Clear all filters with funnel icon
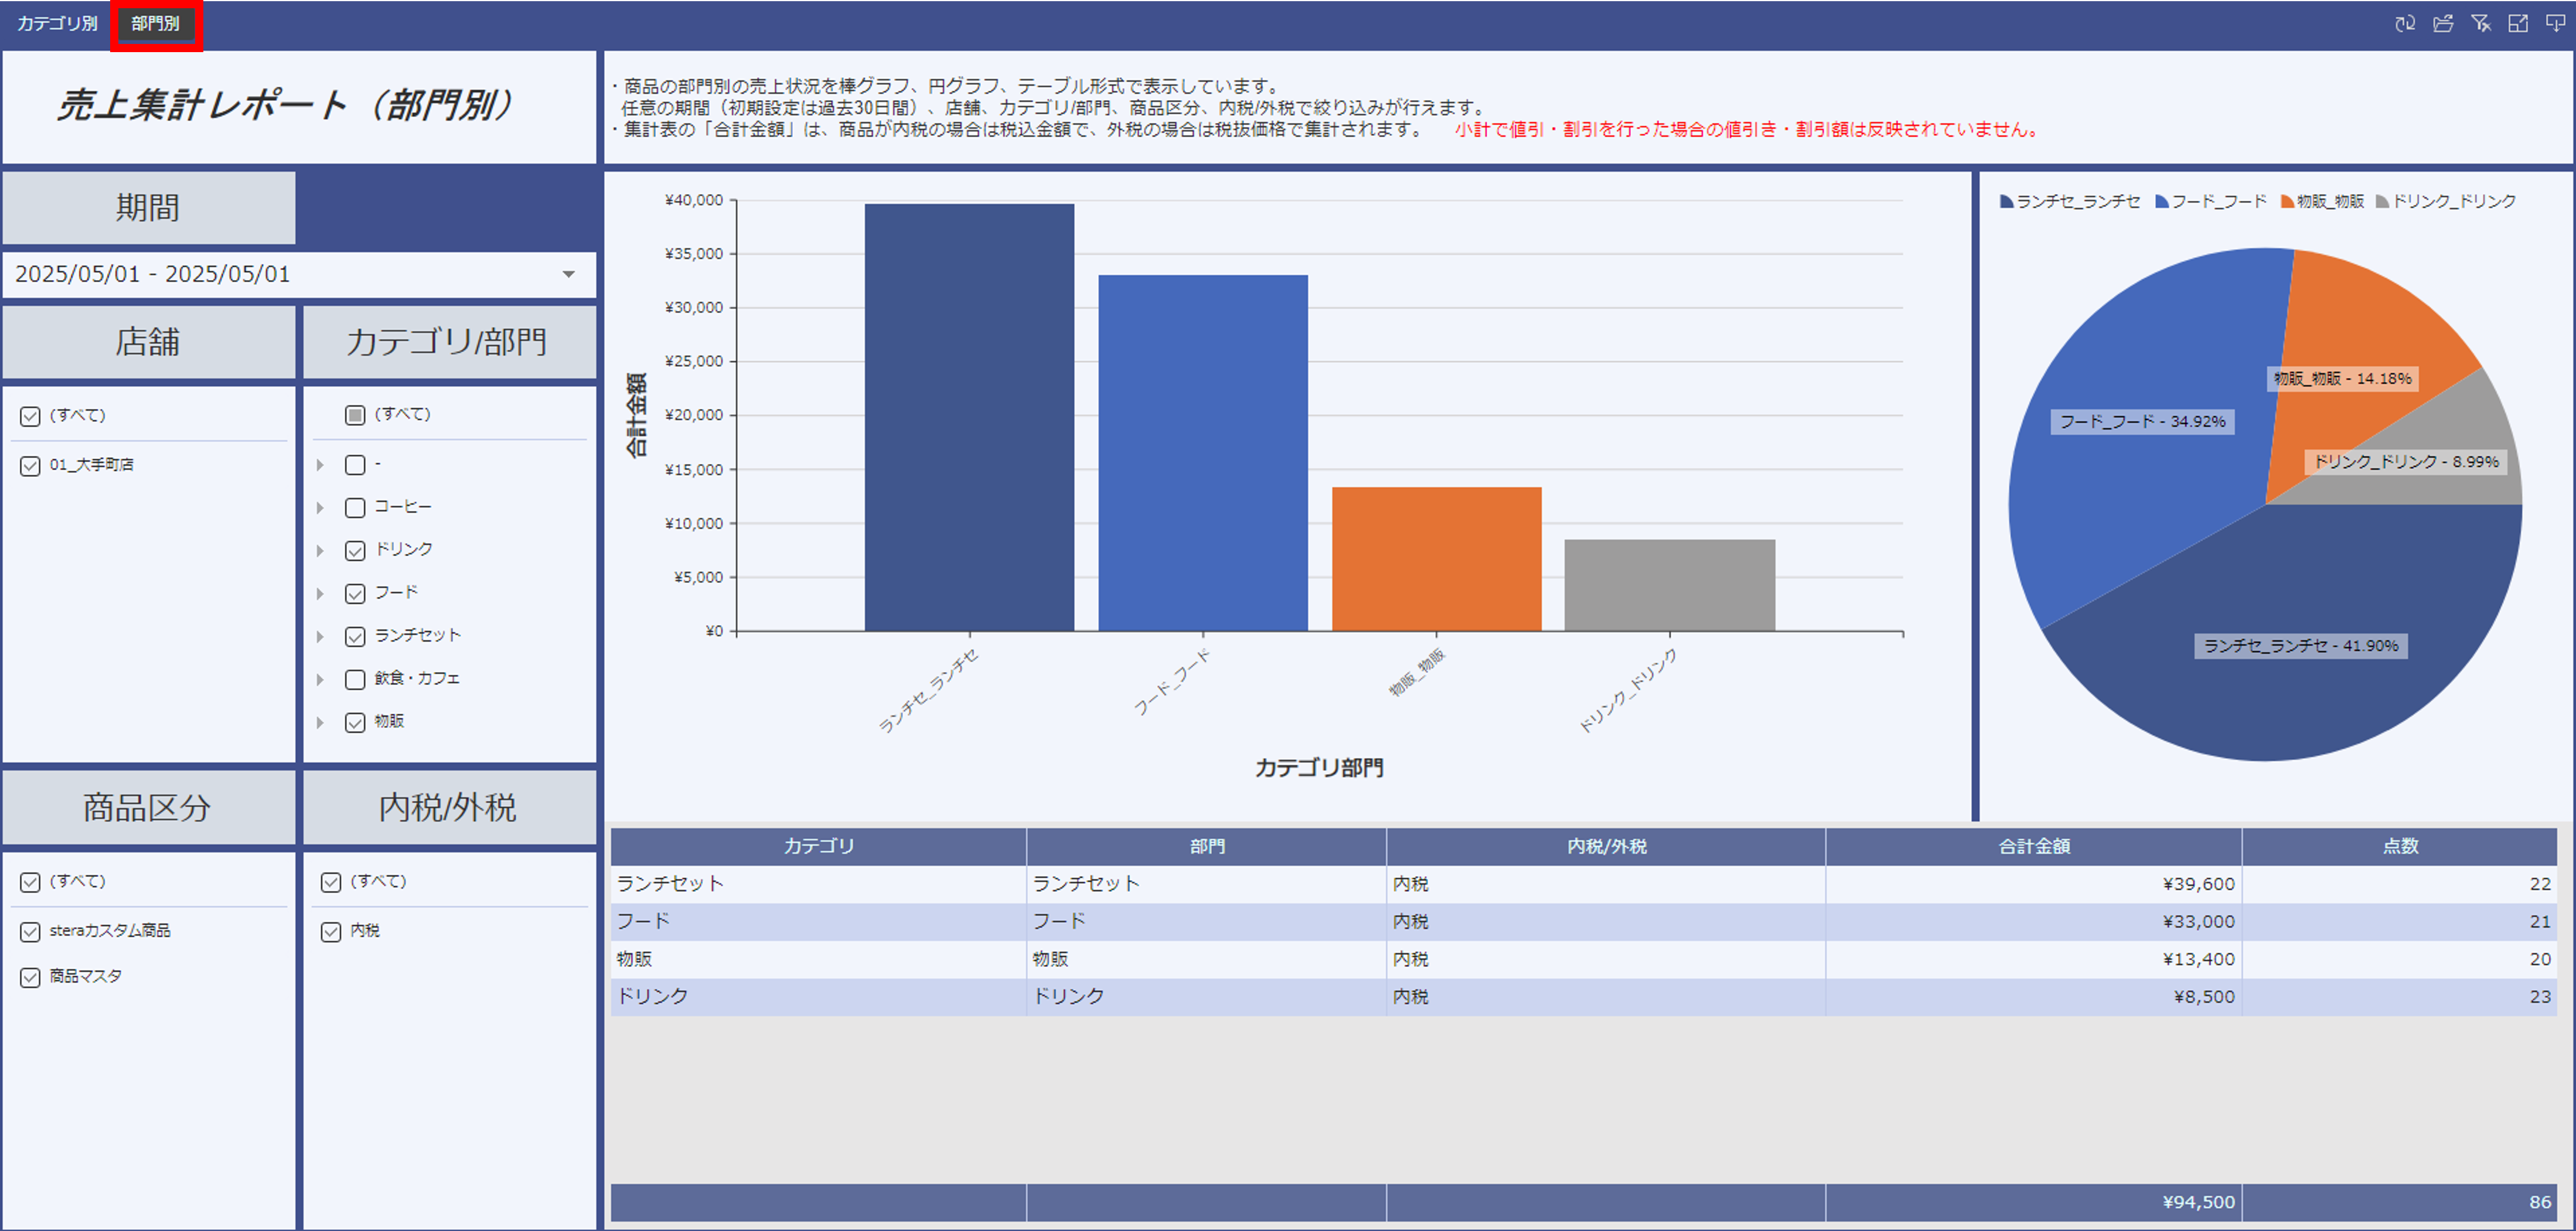The width and height of the screenshot is (2576, 1231). point(2481,23)
